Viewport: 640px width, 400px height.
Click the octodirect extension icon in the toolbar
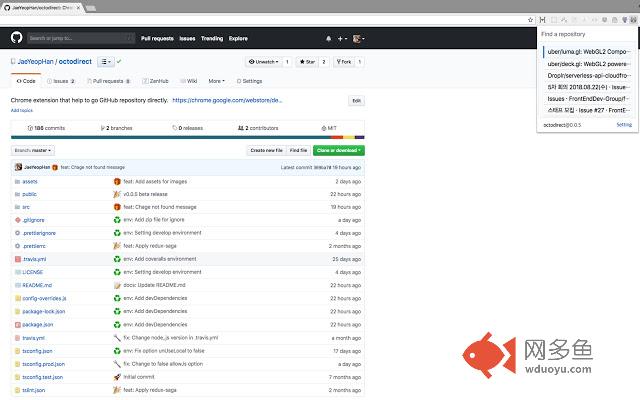pos(633,20)
